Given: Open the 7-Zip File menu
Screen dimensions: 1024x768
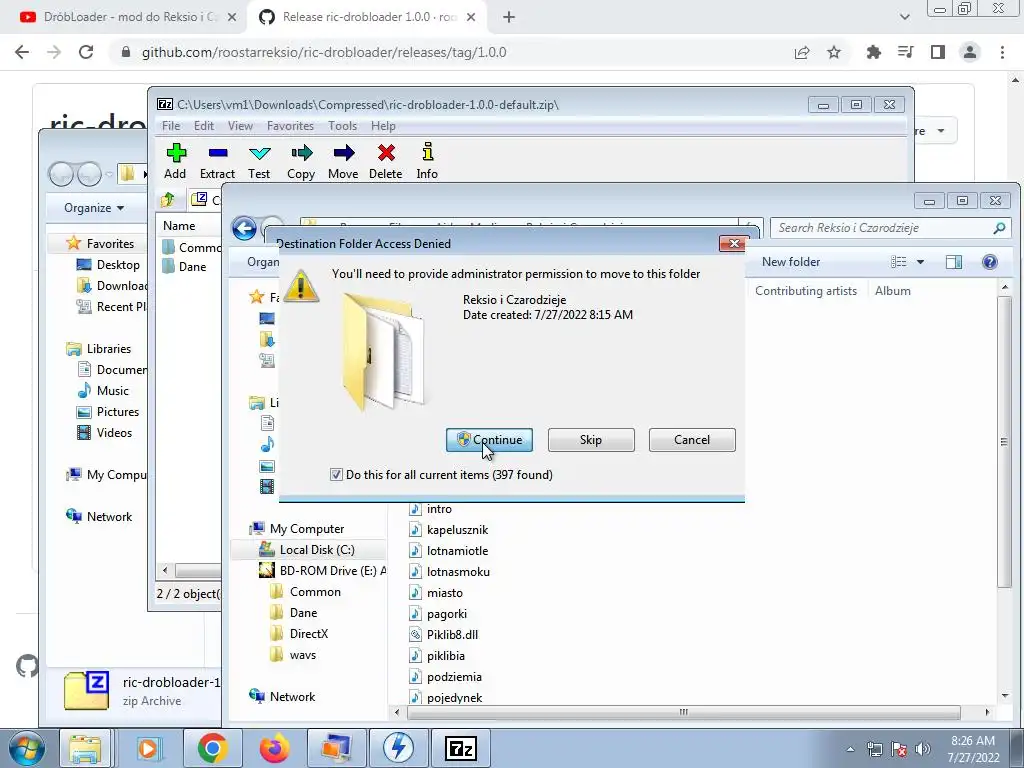Looking at the screenshot, I should point(171,126).
